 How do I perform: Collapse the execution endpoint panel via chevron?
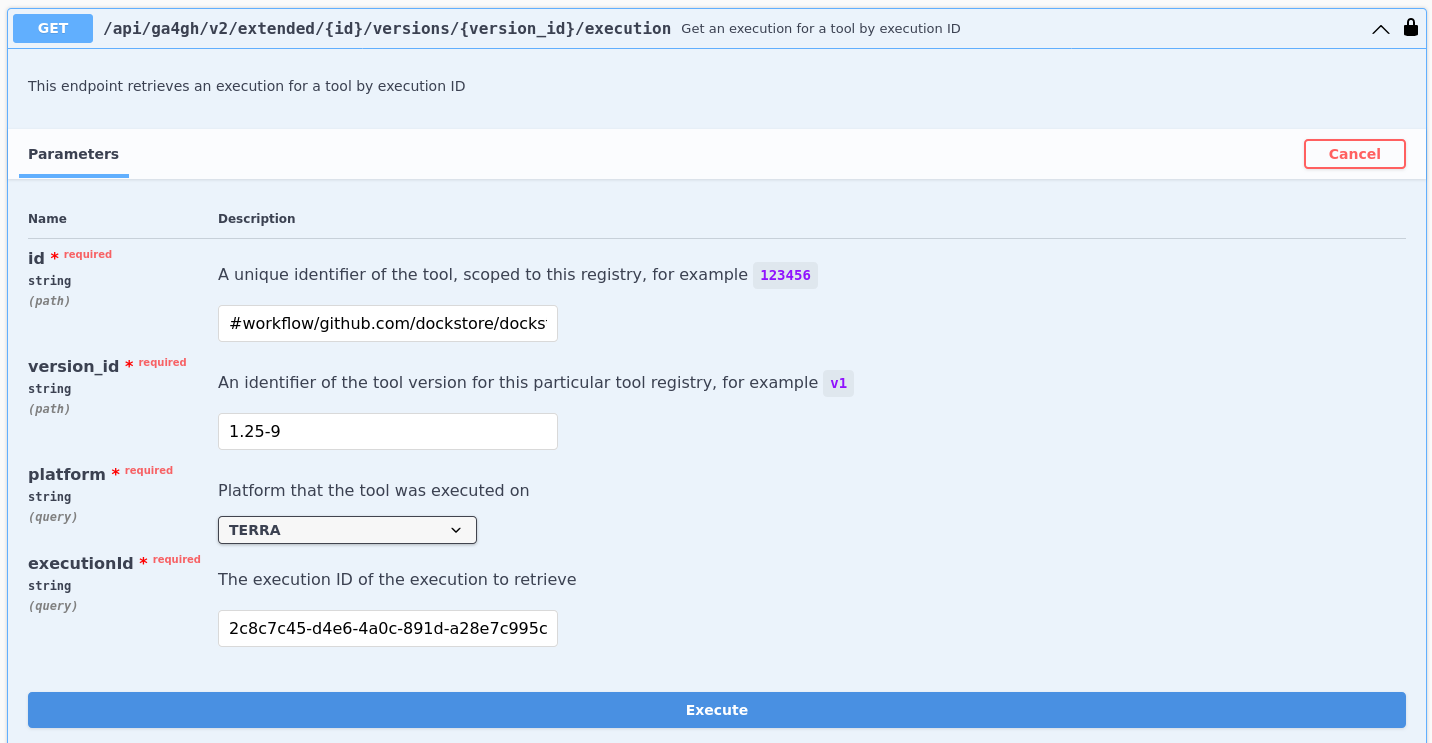point(1381,30)
